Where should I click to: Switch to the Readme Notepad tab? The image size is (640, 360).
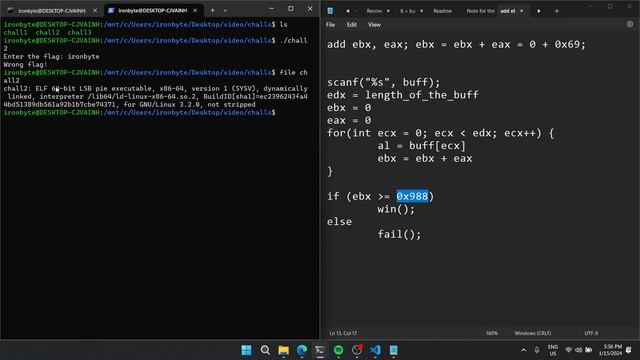[x=442, y=11]
